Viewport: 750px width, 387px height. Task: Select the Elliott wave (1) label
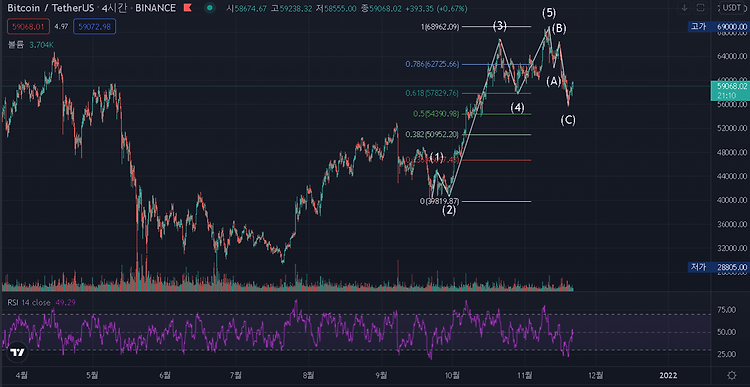click(437, 156)
